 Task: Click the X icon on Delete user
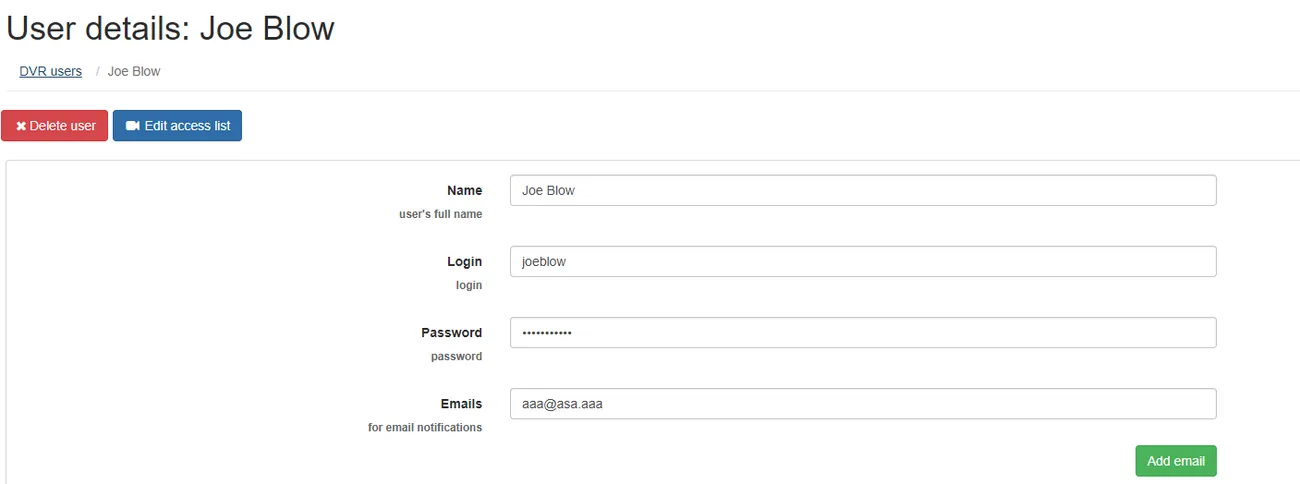tap(21, 126)
